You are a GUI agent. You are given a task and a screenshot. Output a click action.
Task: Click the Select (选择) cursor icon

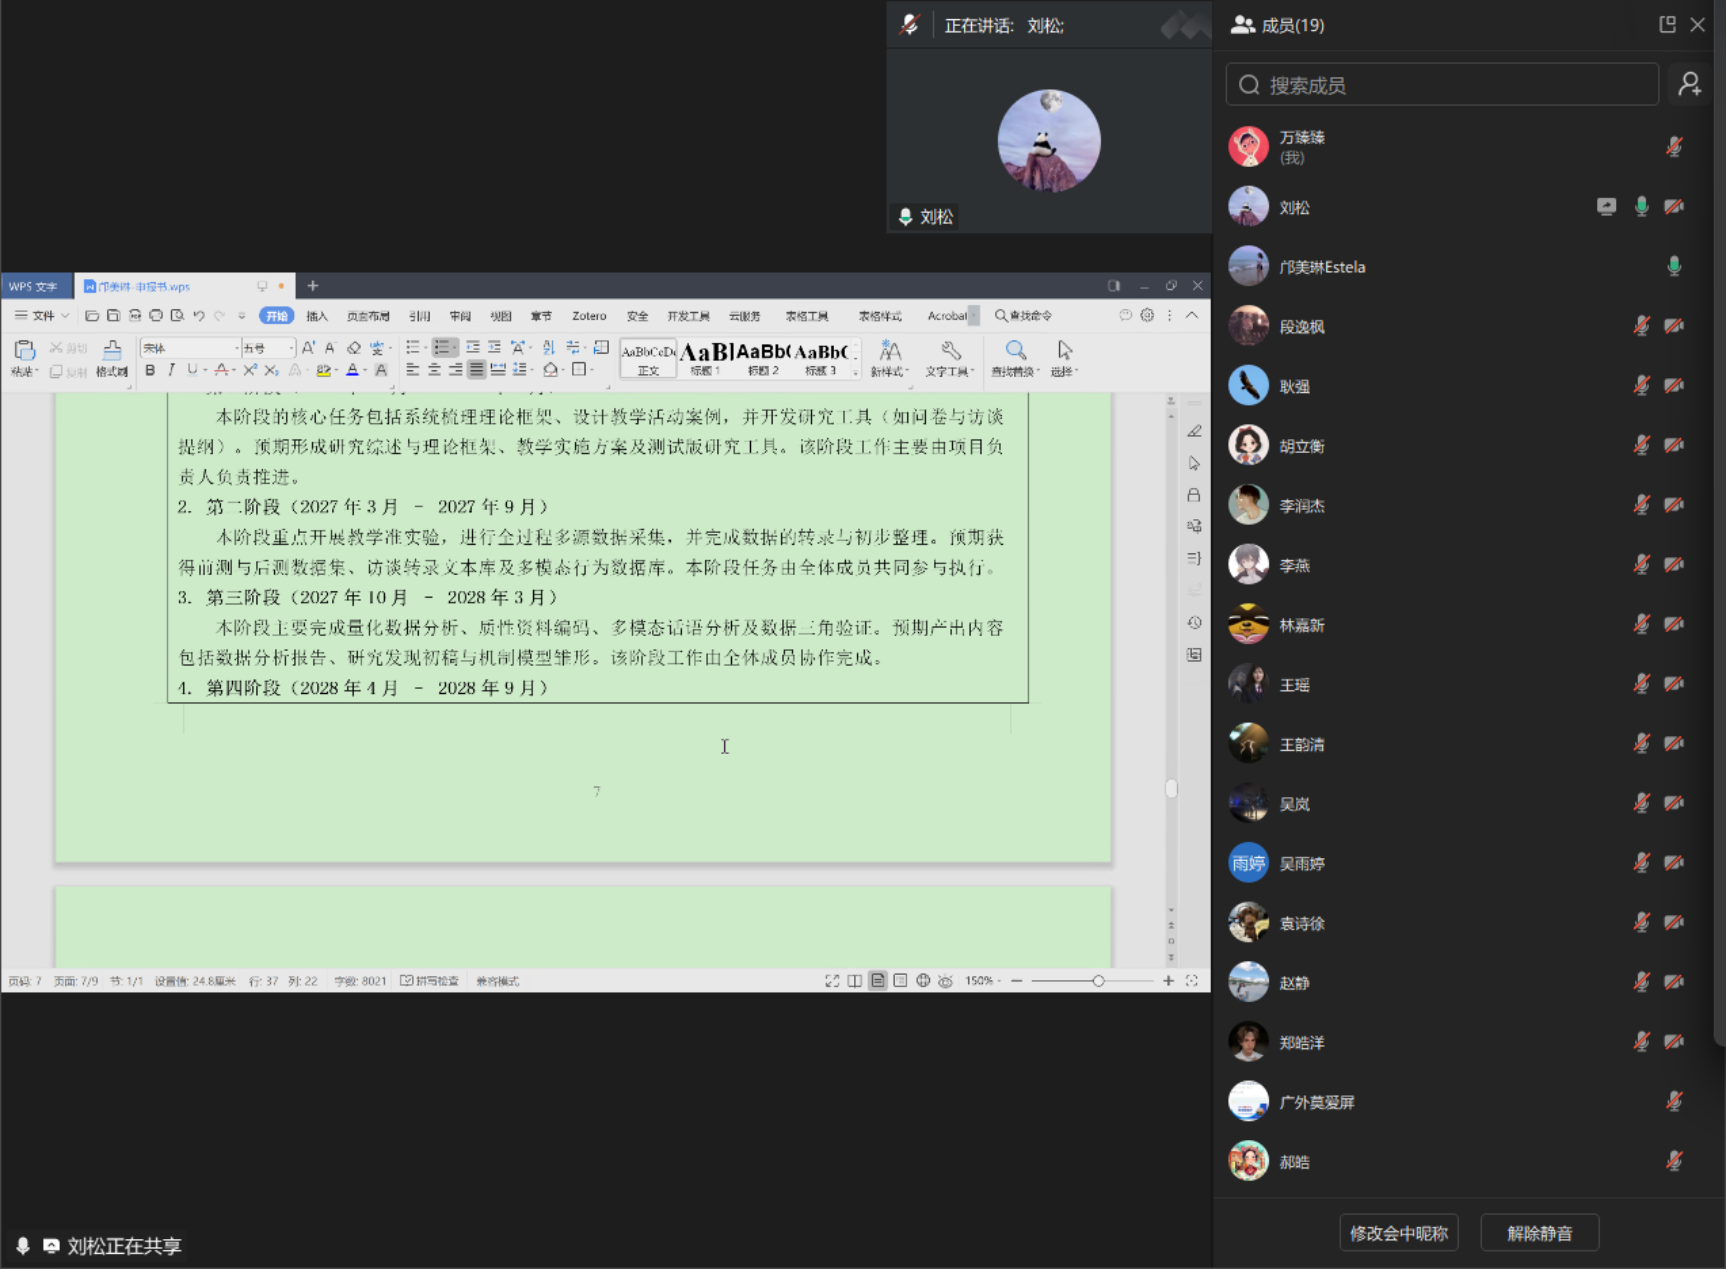pyautogui.click(x=1064, y=350)
